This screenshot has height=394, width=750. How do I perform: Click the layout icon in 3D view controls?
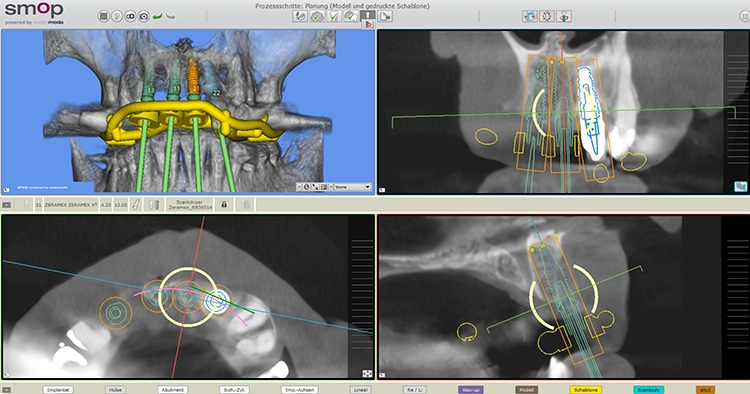324,187
